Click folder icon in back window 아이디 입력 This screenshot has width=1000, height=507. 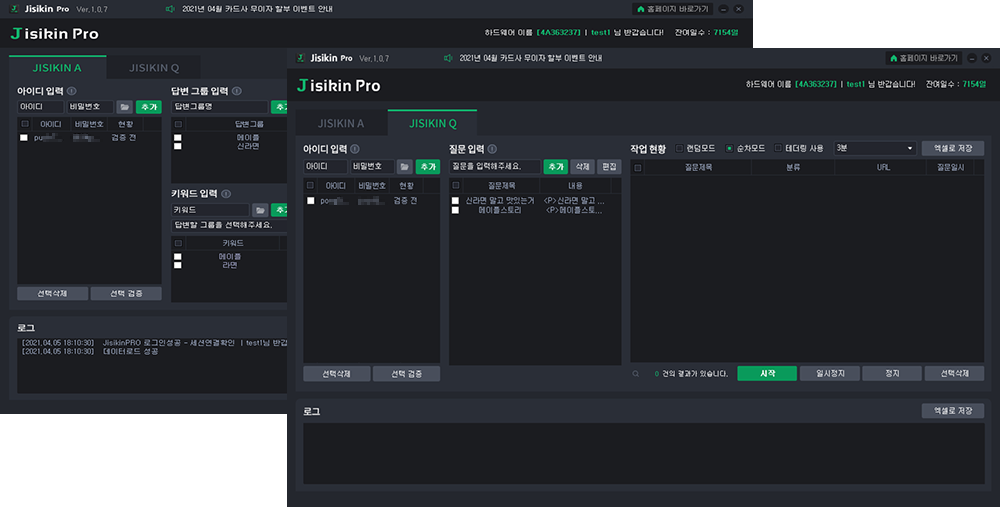click(x=125, y=107)
